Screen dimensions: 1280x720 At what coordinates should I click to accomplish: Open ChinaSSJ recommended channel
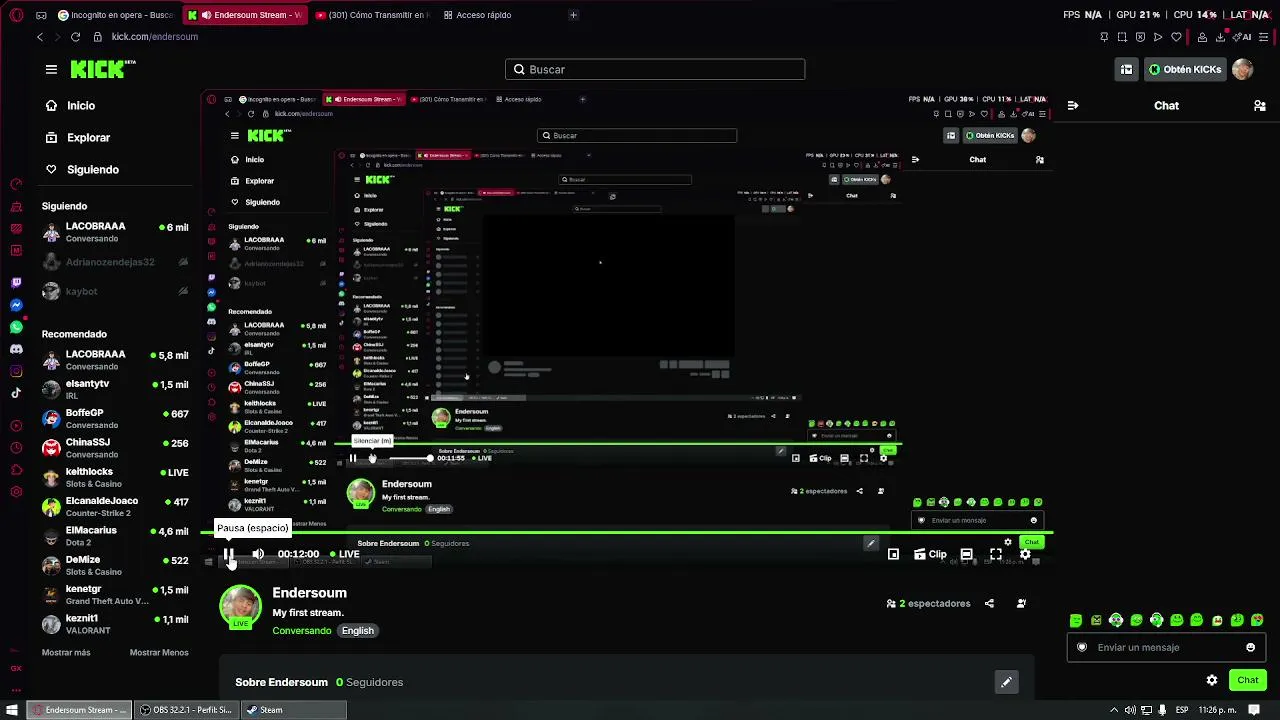[x=115, y=448]
